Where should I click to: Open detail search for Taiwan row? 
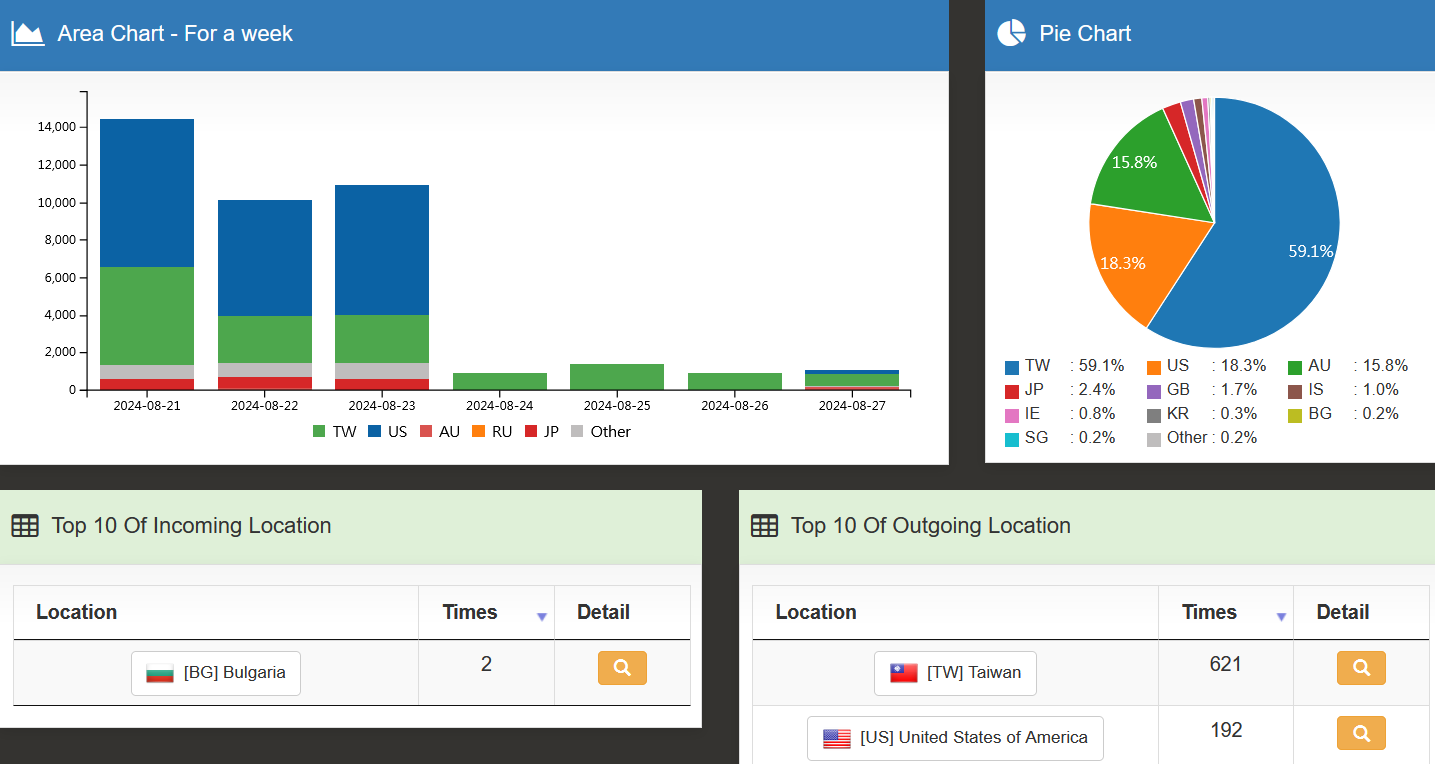pyautogui.click(x=1361, y=668)
